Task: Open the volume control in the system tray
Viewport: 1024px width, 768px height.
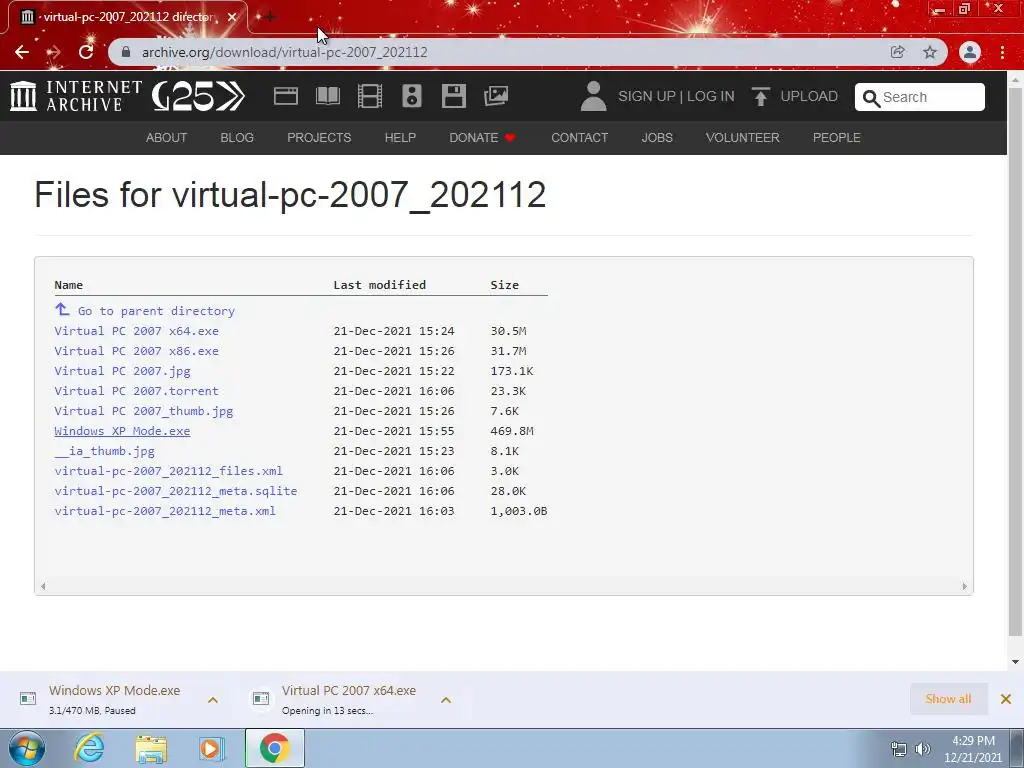Action: tap(923, 749)
